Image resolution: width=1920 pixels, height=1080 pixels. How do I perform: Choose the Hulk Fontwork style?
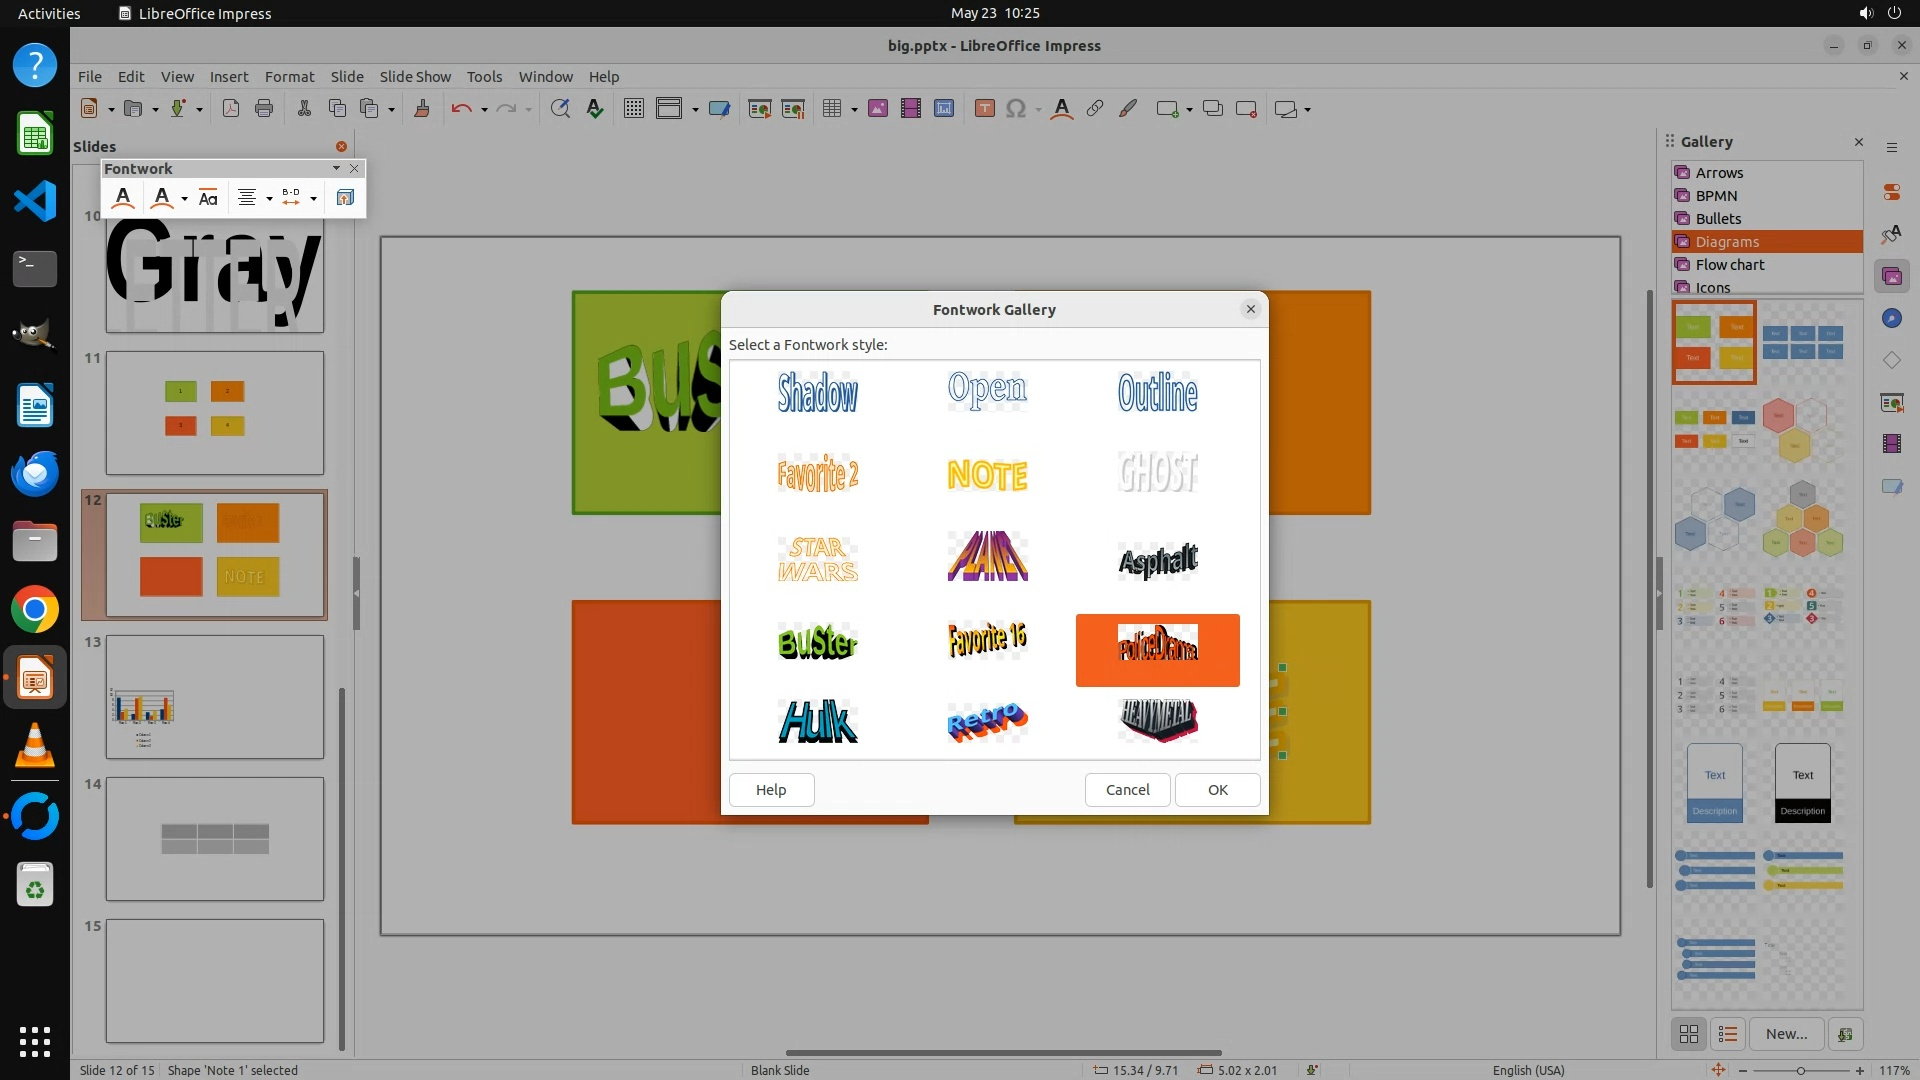[x=817, y=721]
